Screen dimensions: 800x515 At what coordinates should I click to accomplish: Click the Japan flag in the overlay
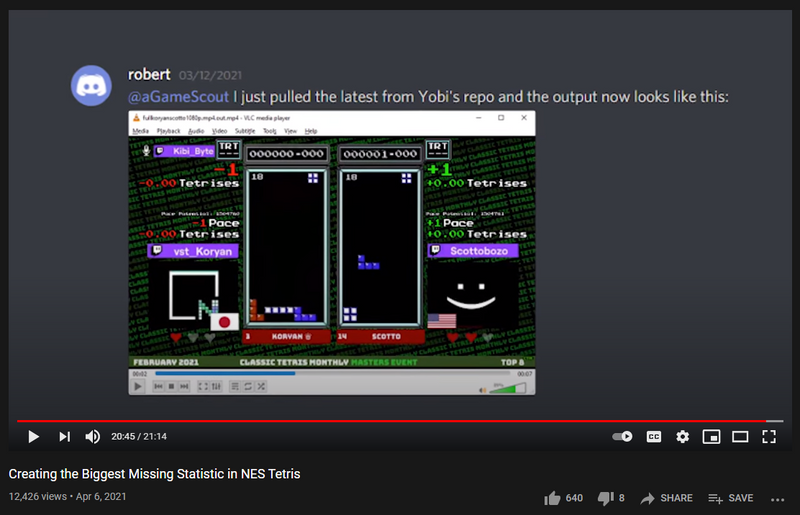click(224, 322)
